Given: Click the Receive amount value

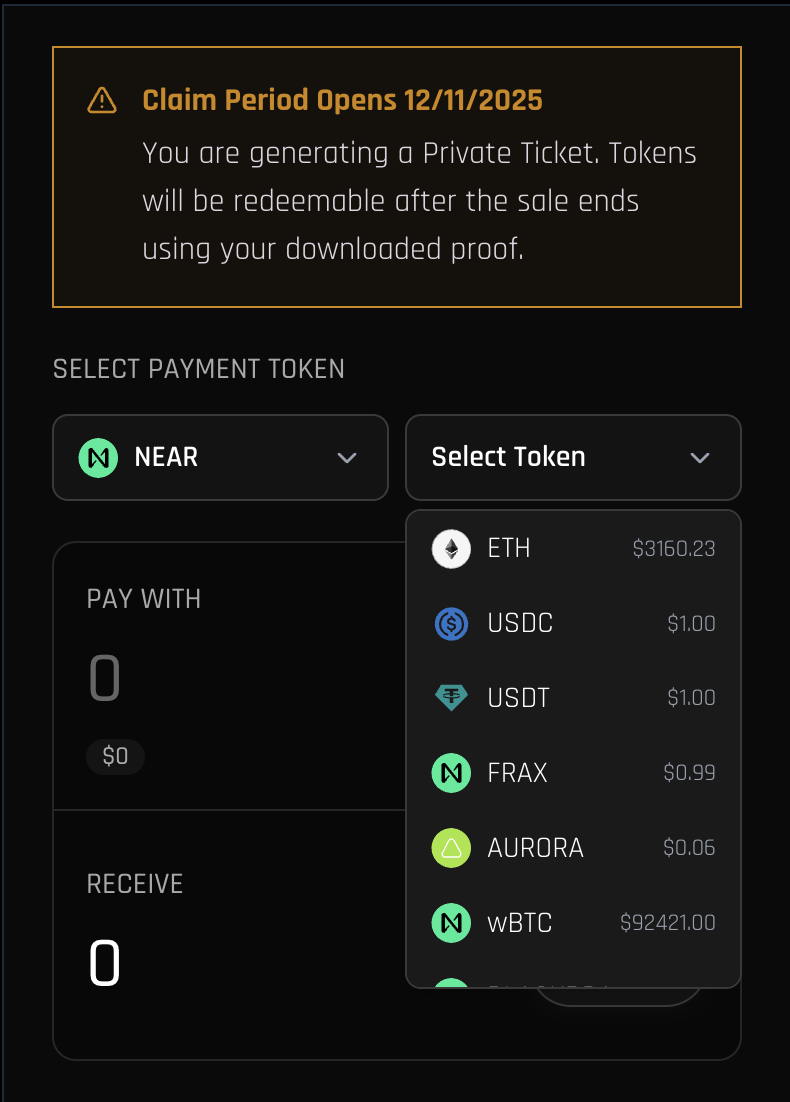Looking at the screenshot, I should [105, 966].
